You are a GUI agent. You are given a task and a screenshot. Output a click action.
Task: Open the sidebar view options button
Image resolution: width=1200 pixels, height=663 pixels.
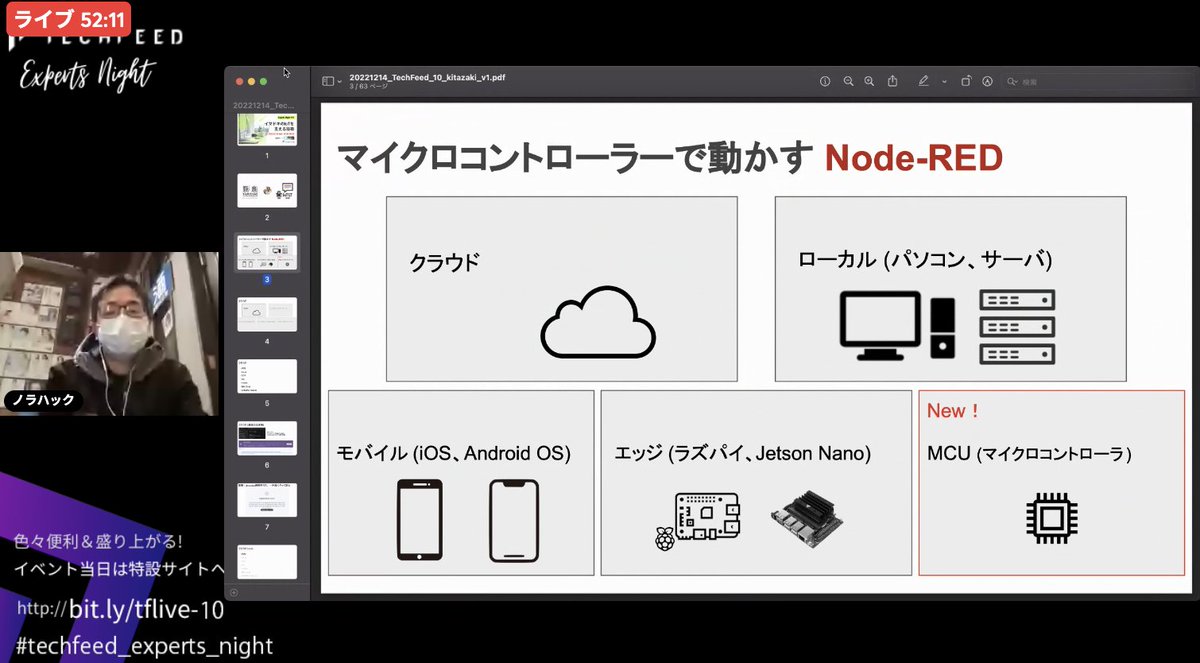pyautogui.click(x=328, y=81)
